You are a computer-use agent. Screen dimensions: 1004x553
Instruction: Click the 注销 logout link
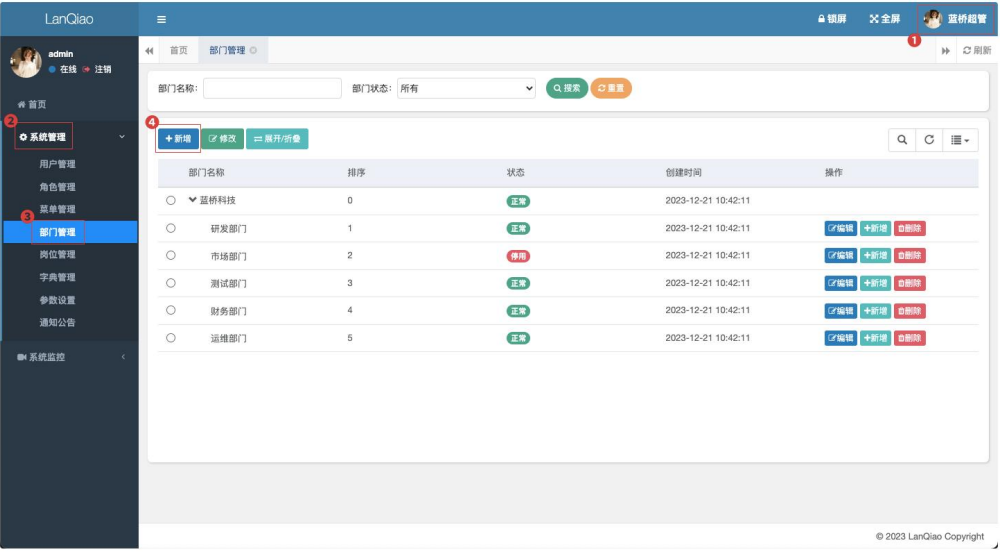tap(97, 69)
